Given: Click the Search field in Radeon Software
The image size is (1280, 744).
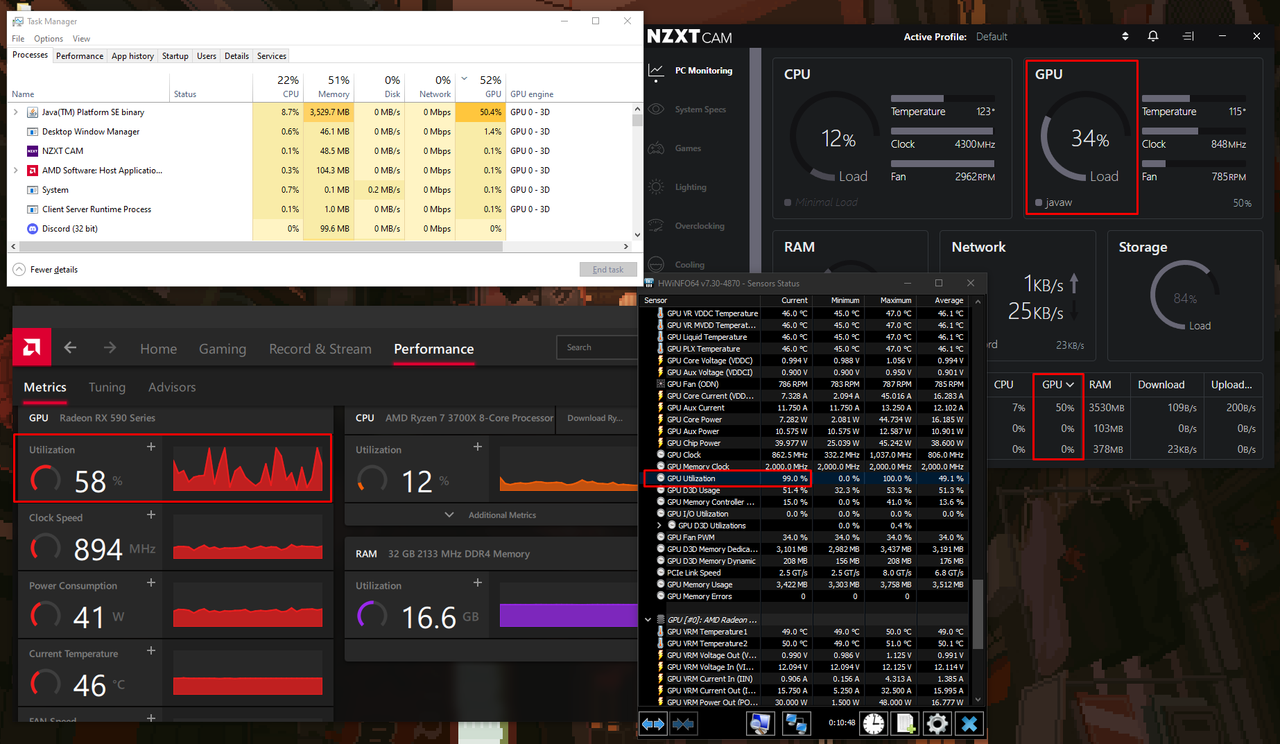Looking at the screenshot, I should 597,347.
